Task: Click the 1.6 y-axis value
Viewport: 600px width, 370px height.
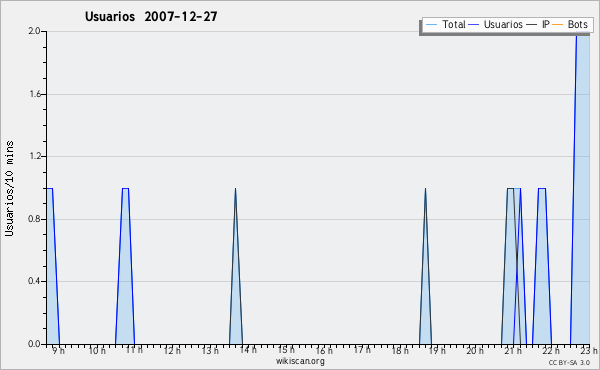Action: pyautogui.click(x=35, y=94)
